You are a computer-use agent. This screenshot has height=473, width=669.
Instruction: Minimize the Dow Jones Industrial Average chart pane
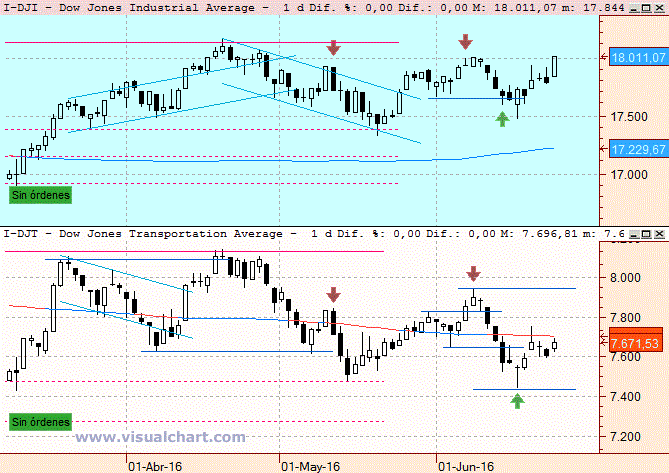click(x=634, y=8)
